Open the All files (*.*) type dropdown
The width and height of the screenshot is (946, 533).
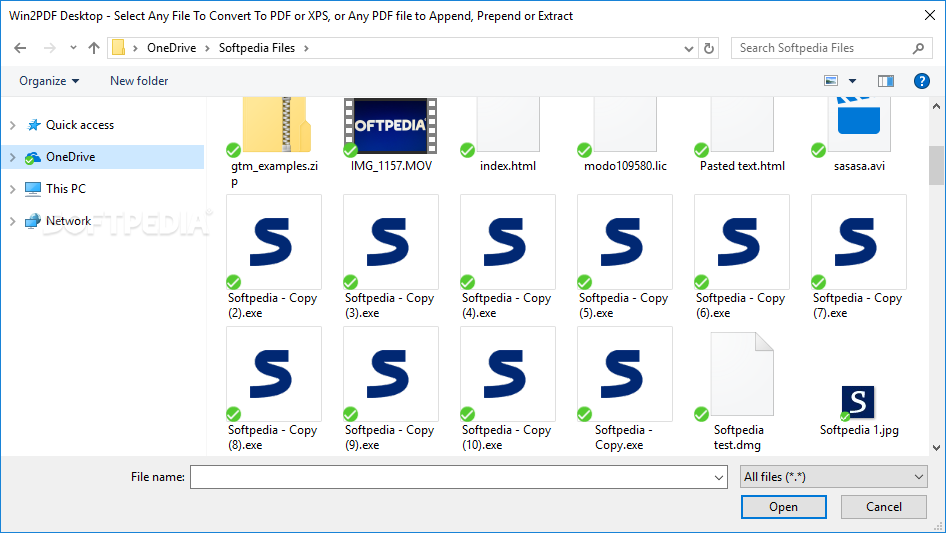(834, 477)
